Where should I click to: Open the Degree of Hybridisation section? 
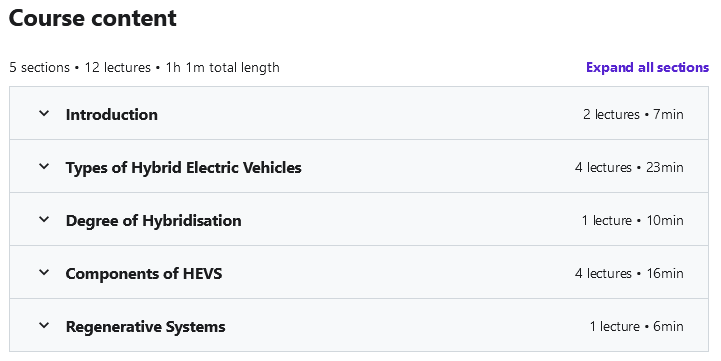(x=154, y=220)
